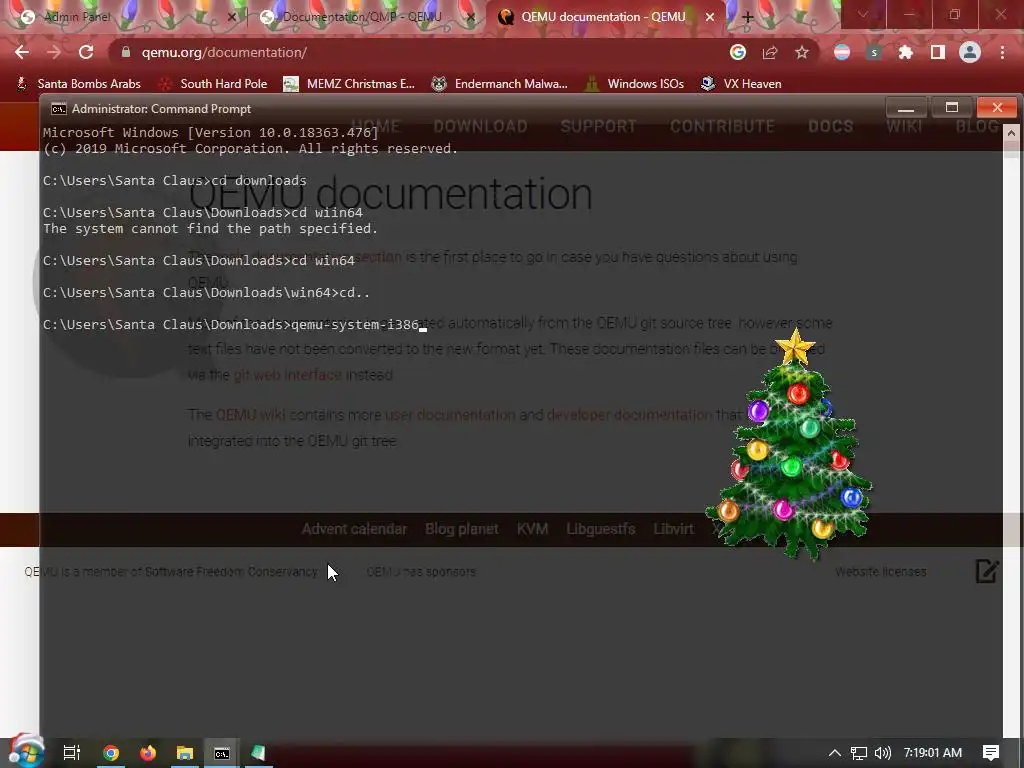Launch Firefox from the taskbar
This screenshot has width=1024, height=768.
click(148, 753)
